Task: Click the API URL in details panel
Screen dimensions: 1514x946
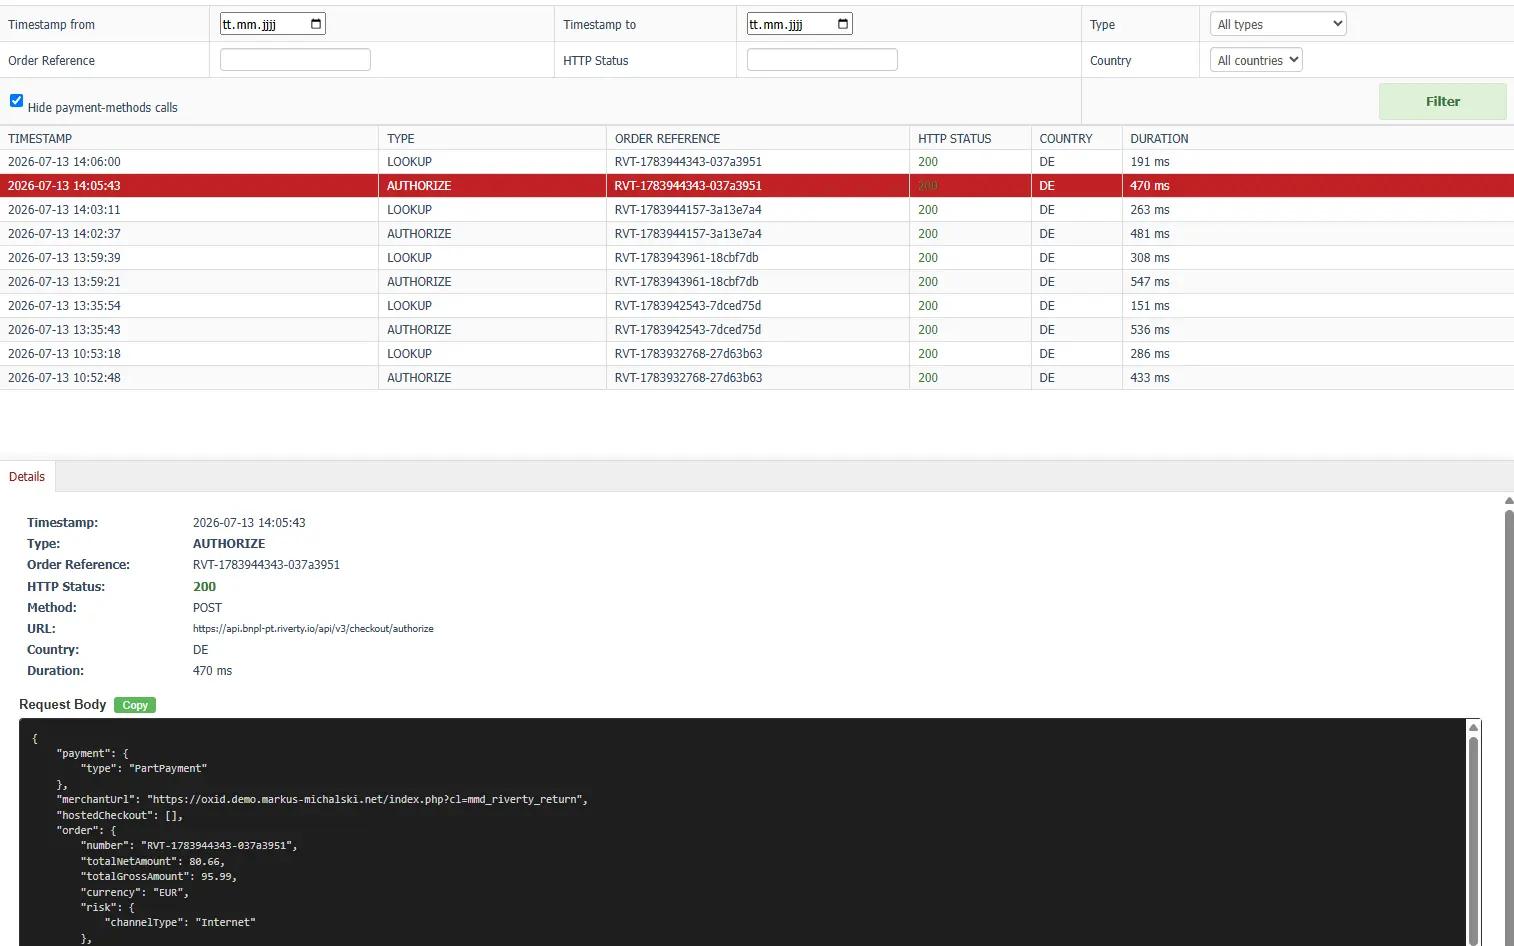Action: 313,629
